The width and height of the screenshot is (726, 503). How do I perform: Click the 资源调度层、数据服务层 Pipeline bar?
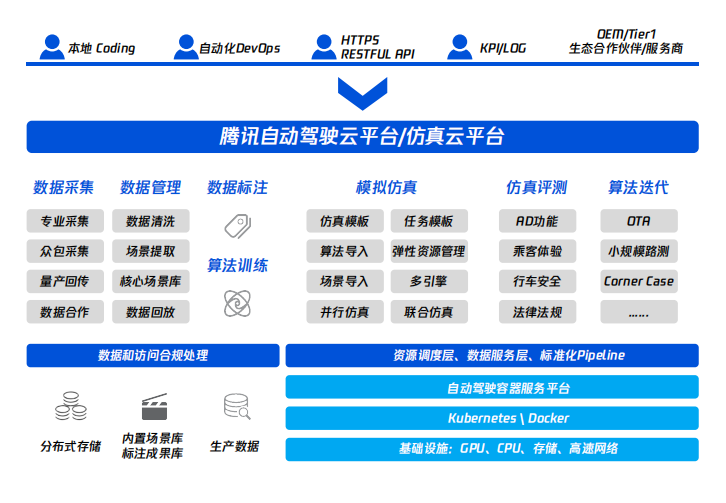pos(492,355)
